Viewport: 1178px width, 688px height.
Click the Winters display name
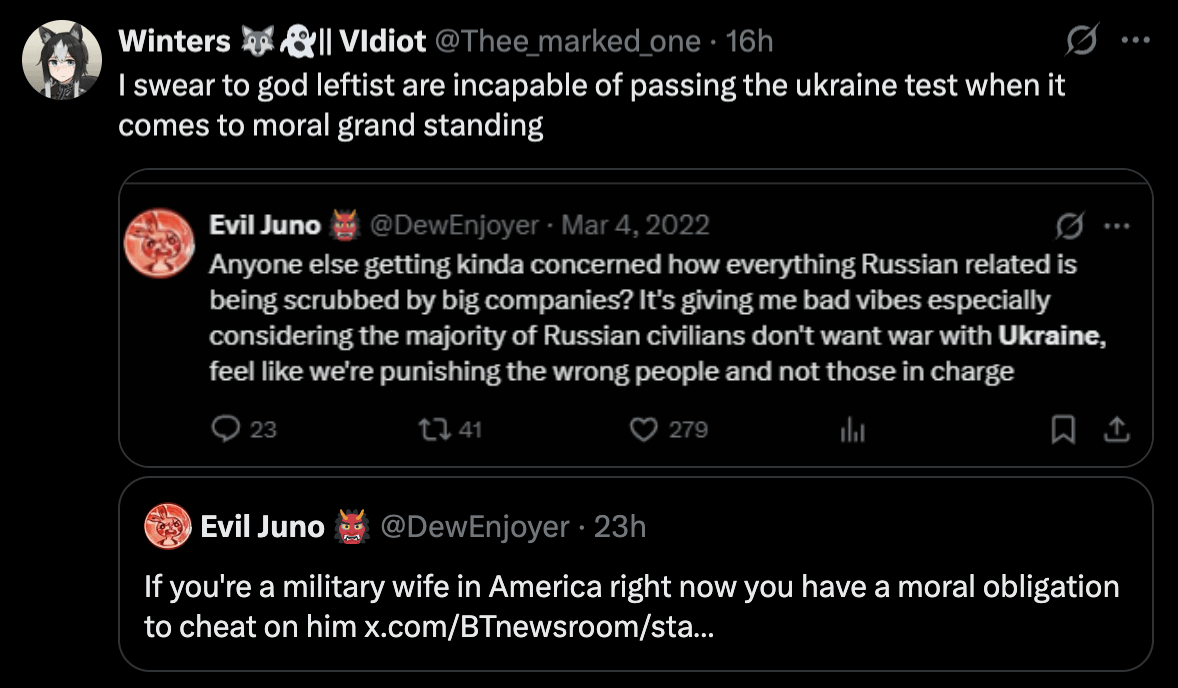[x=174, y=41]
